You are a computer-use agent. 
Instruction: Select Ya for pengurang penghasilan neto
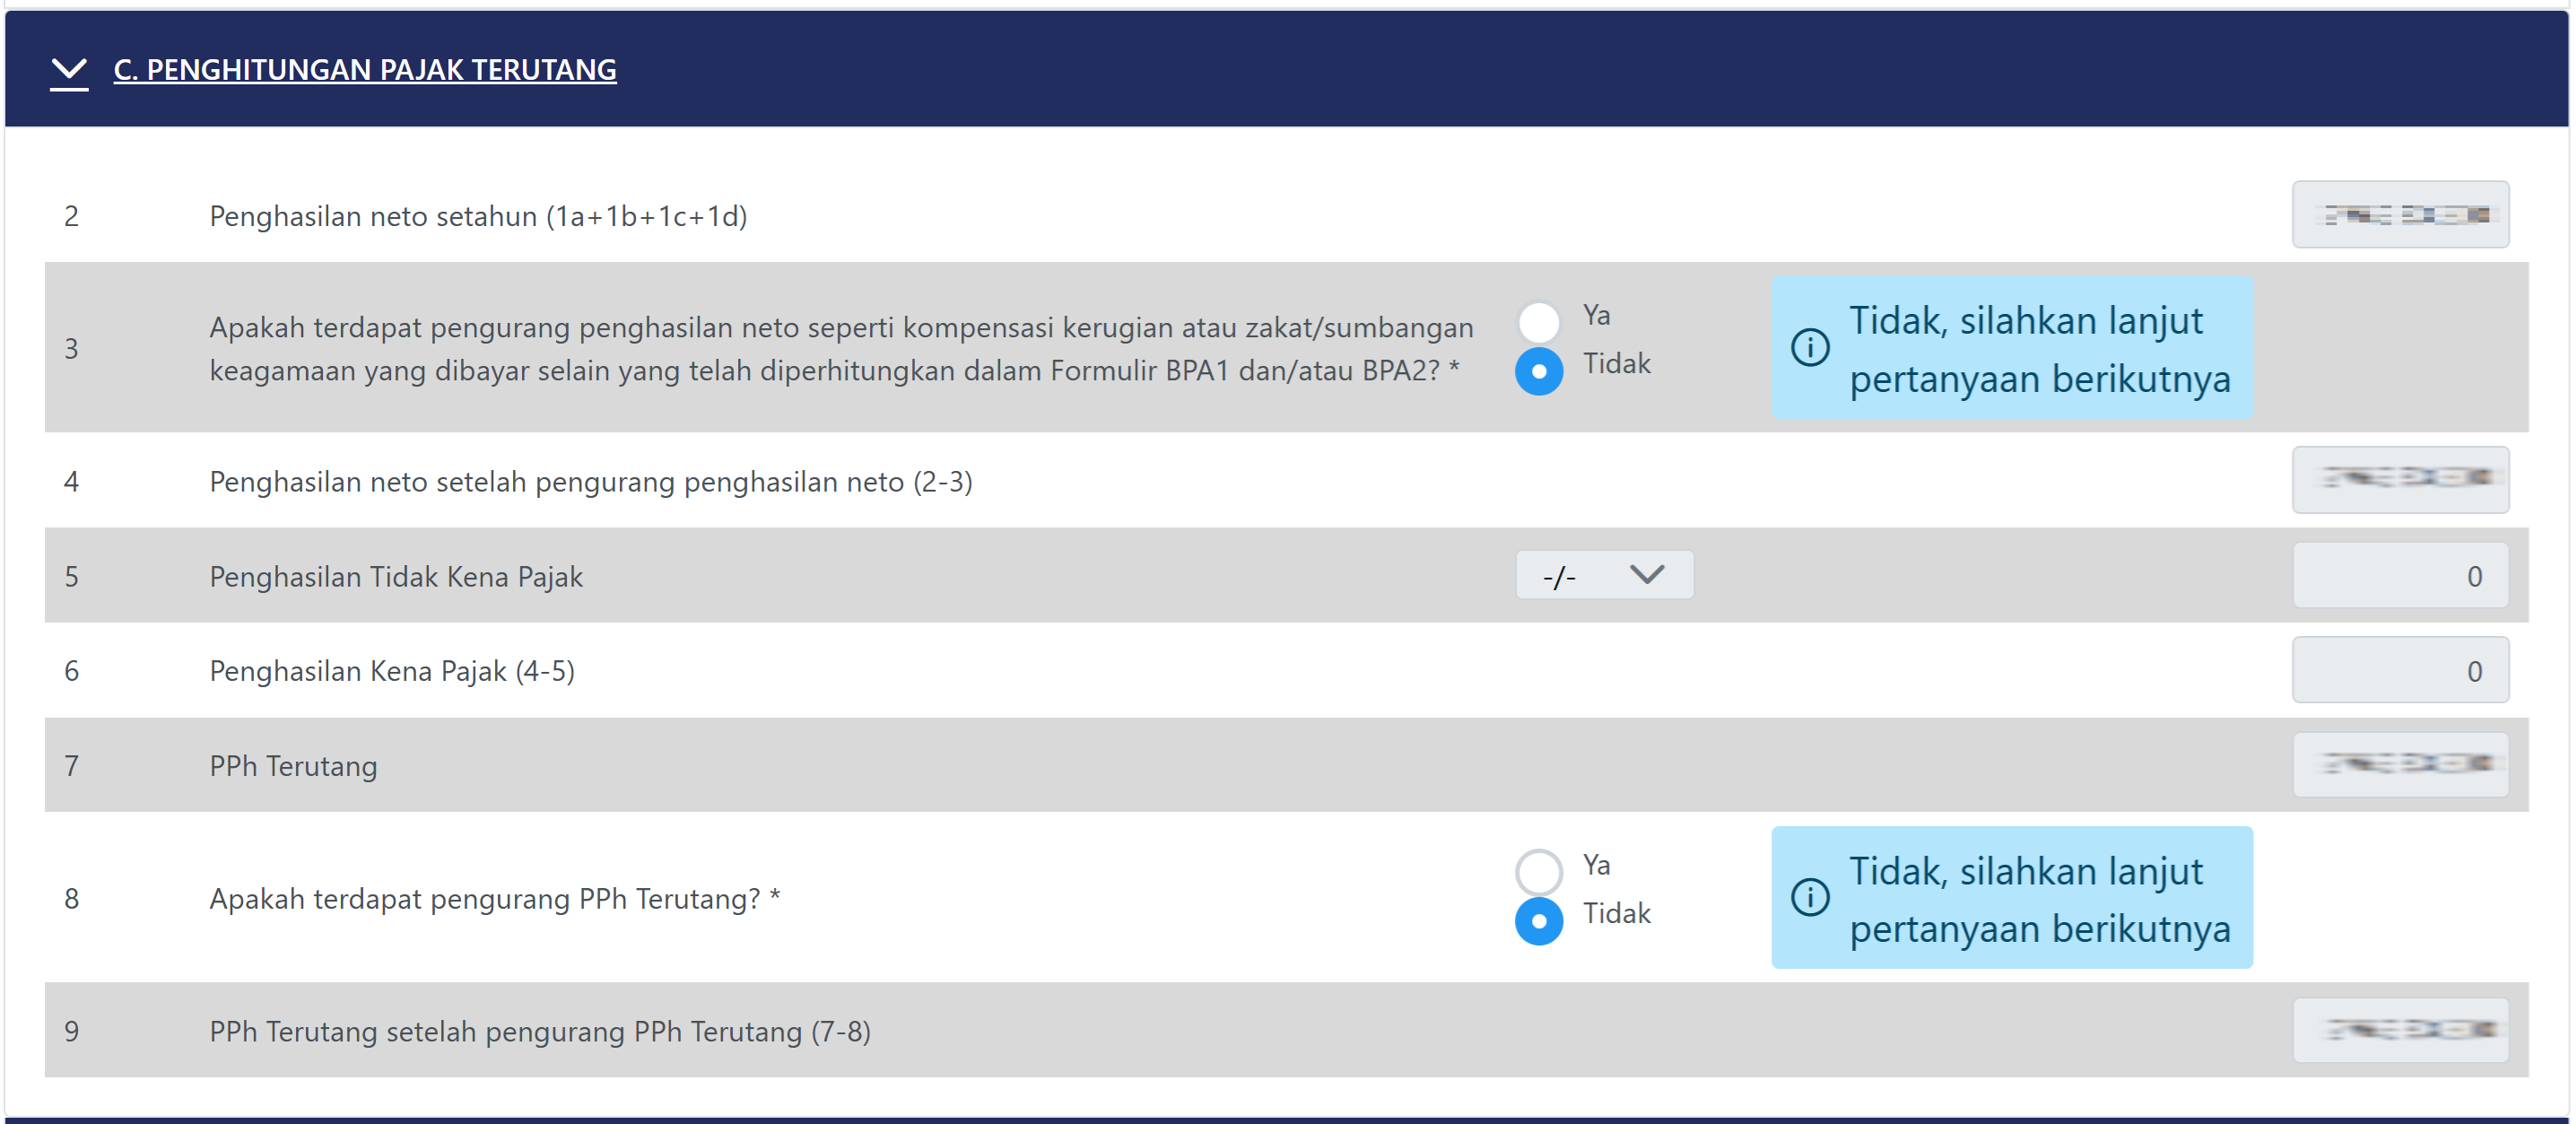pos(1538,321)
